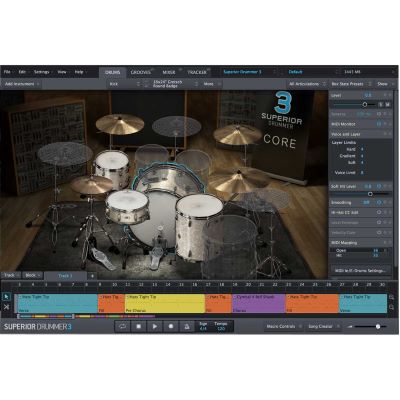
Task: Open the Settings menu
Action: (x=42, y=72)
